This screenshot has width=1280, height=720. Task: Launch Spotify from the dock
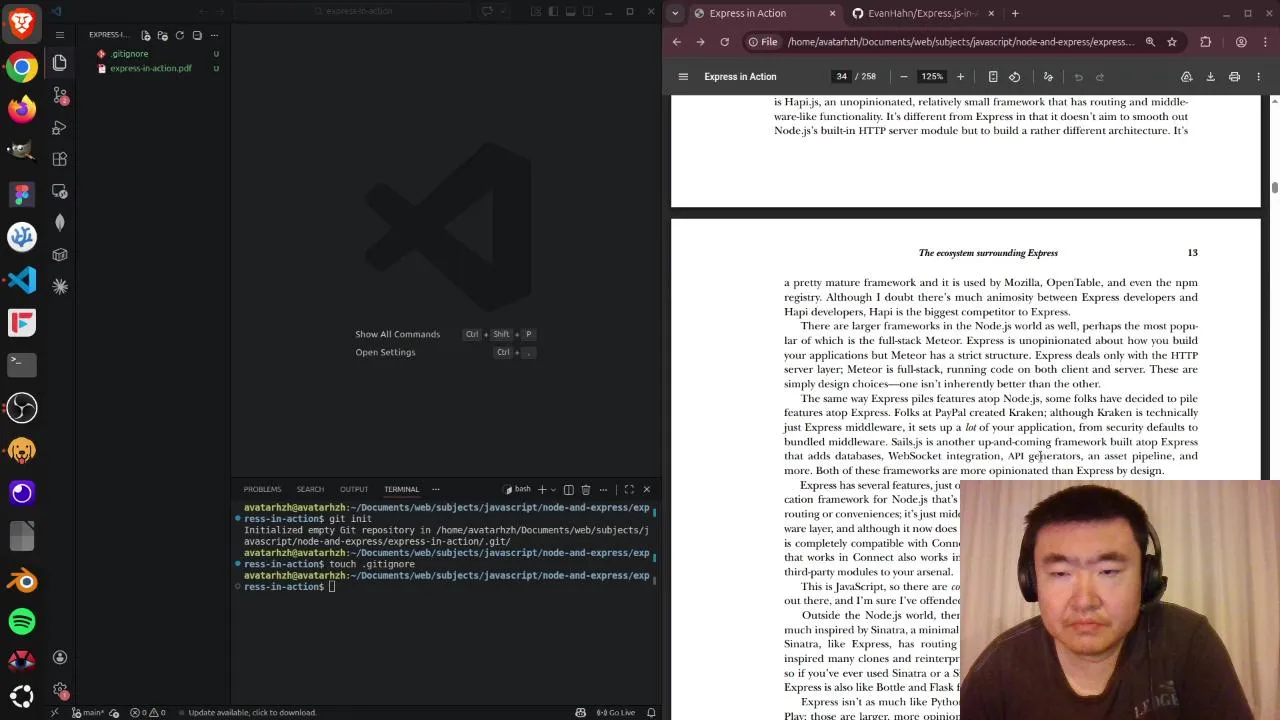22,621
